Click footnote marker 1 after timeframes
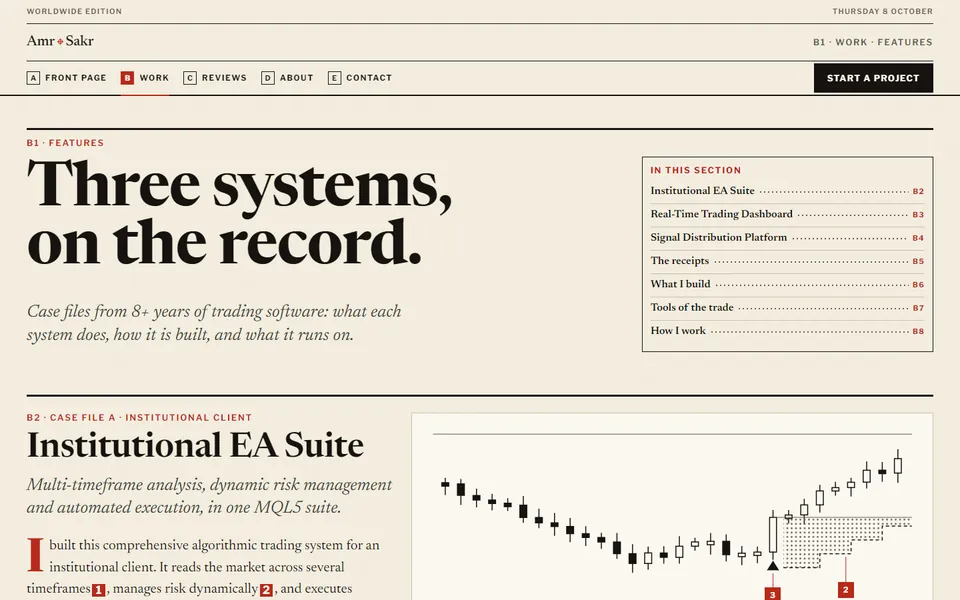This screenshot has width=960, height=600. point(99,590)
